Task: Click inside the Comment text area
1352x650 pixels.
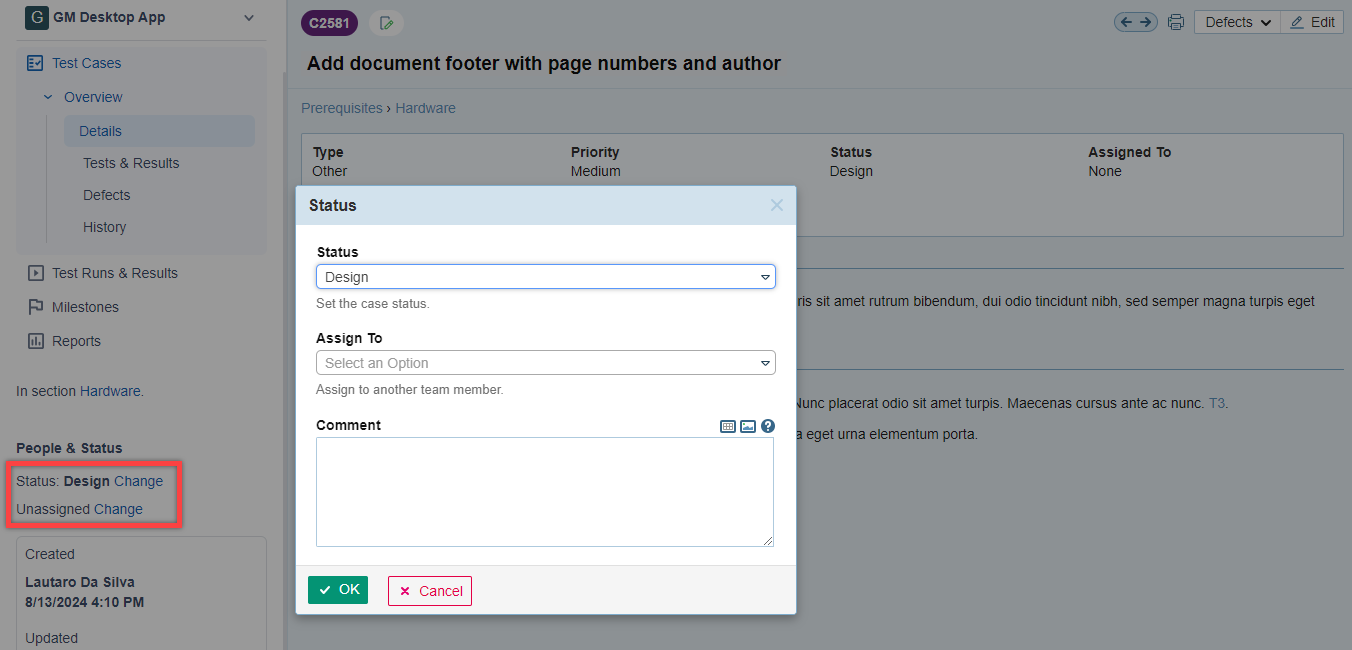Action: [x=545, y=491]
